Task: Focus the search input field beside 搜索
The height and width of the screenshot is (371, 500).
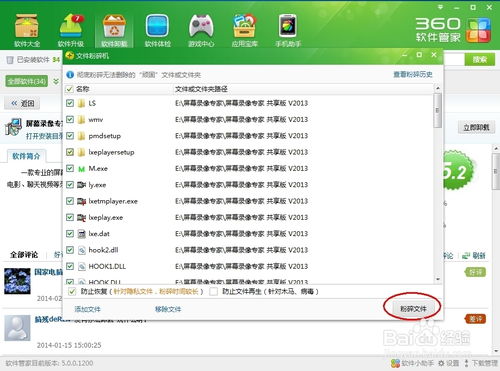Action: pos(454,59)
